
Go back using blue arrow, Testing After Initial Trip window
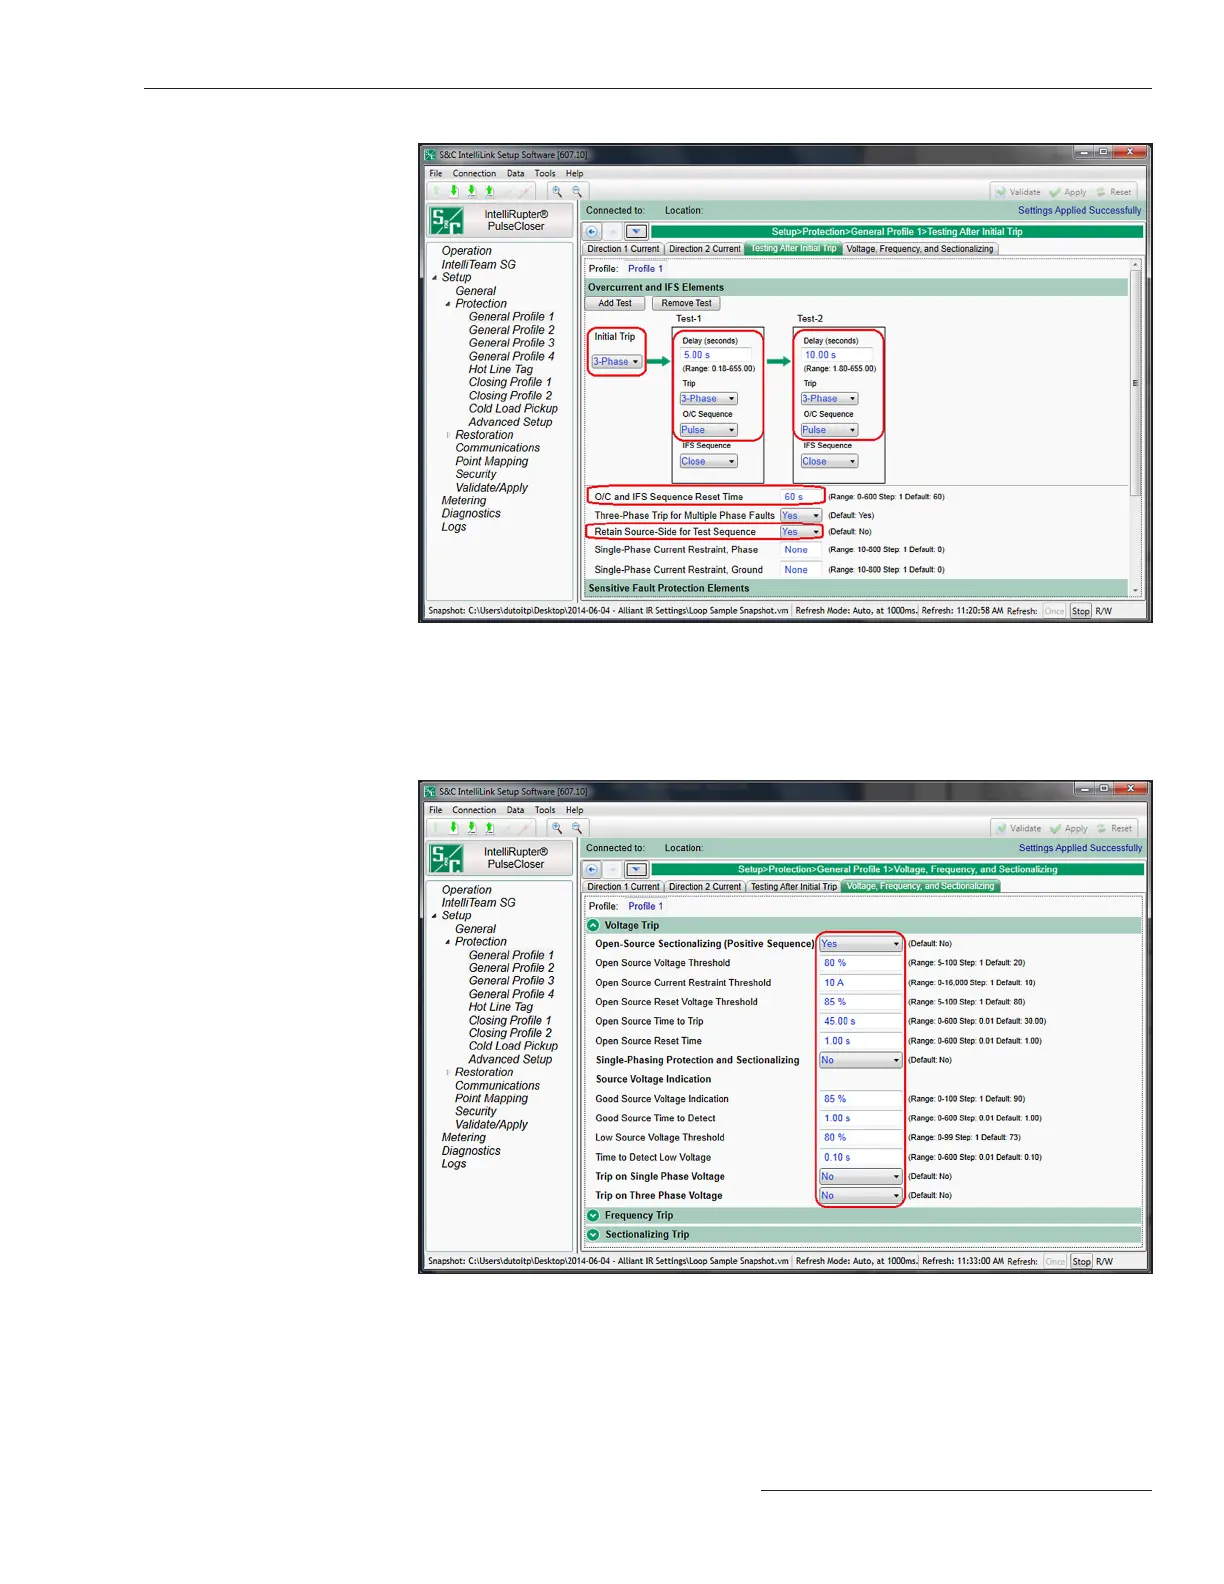592,231
